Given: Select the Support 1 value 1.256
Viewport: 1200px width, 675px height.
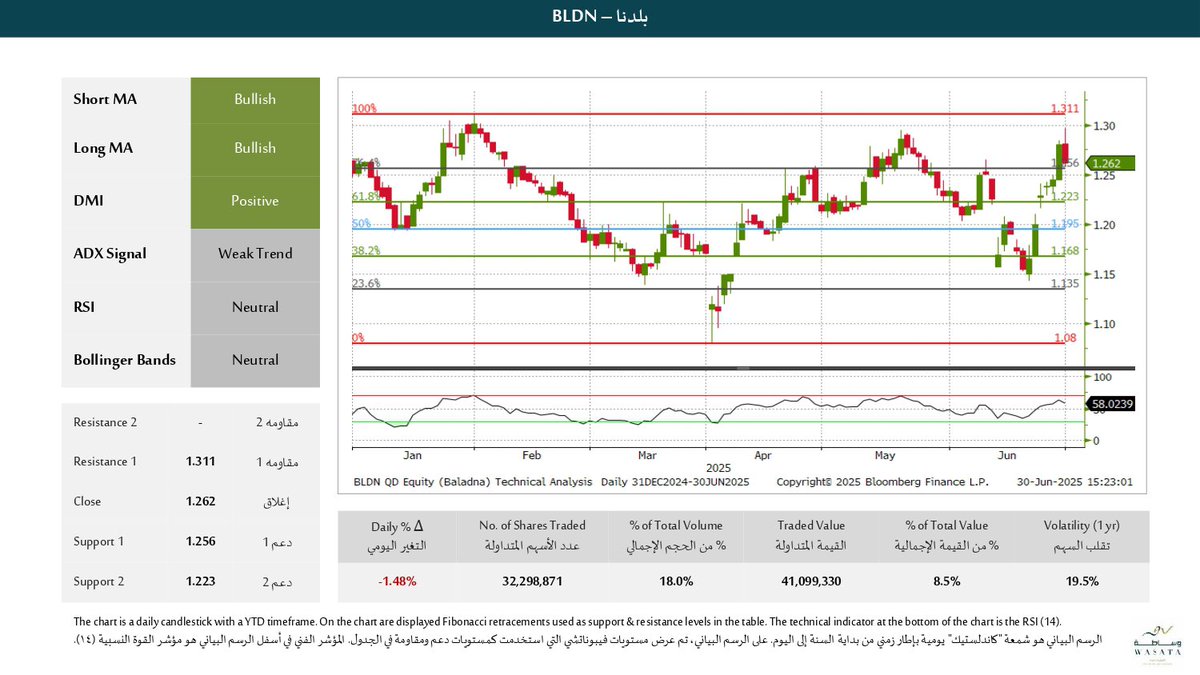Looking at the screenshot, I should (x=200, y=541).
